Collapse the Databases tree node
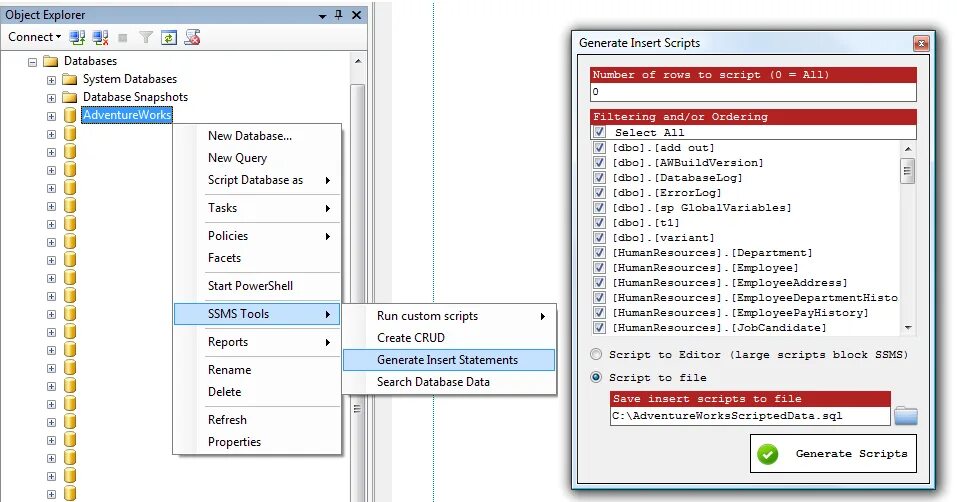This screenshot has height=502, width=957. click(32, 62)
